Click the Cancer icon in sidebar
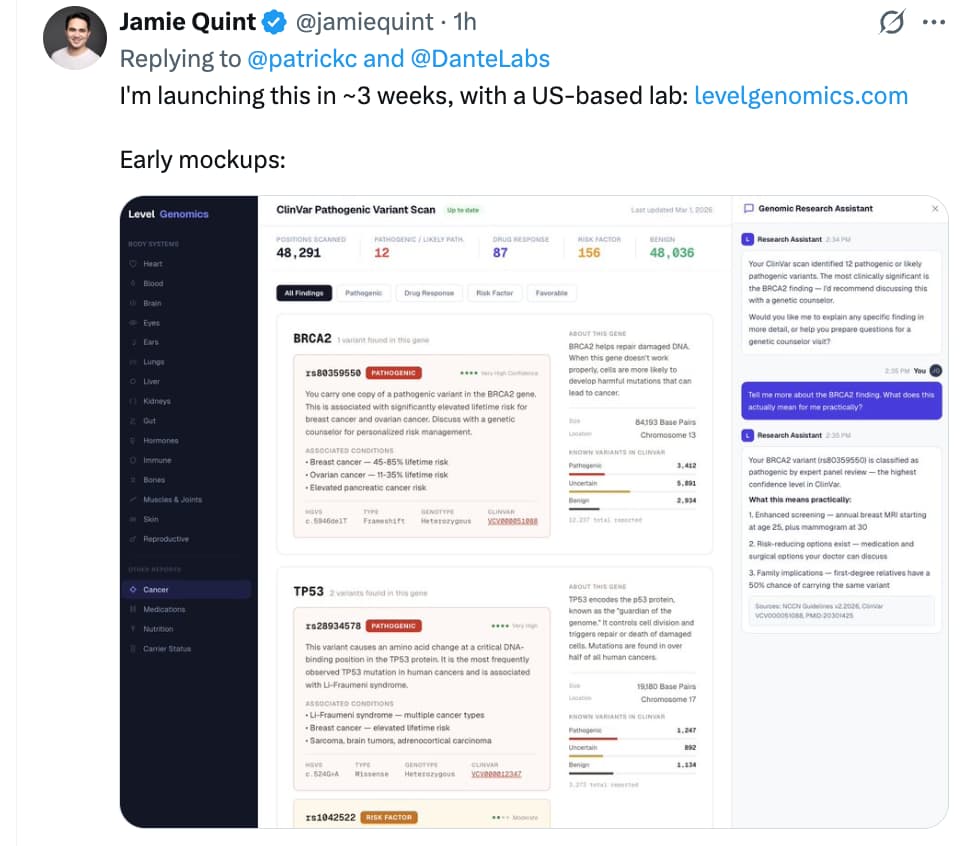 click(133, 590)
